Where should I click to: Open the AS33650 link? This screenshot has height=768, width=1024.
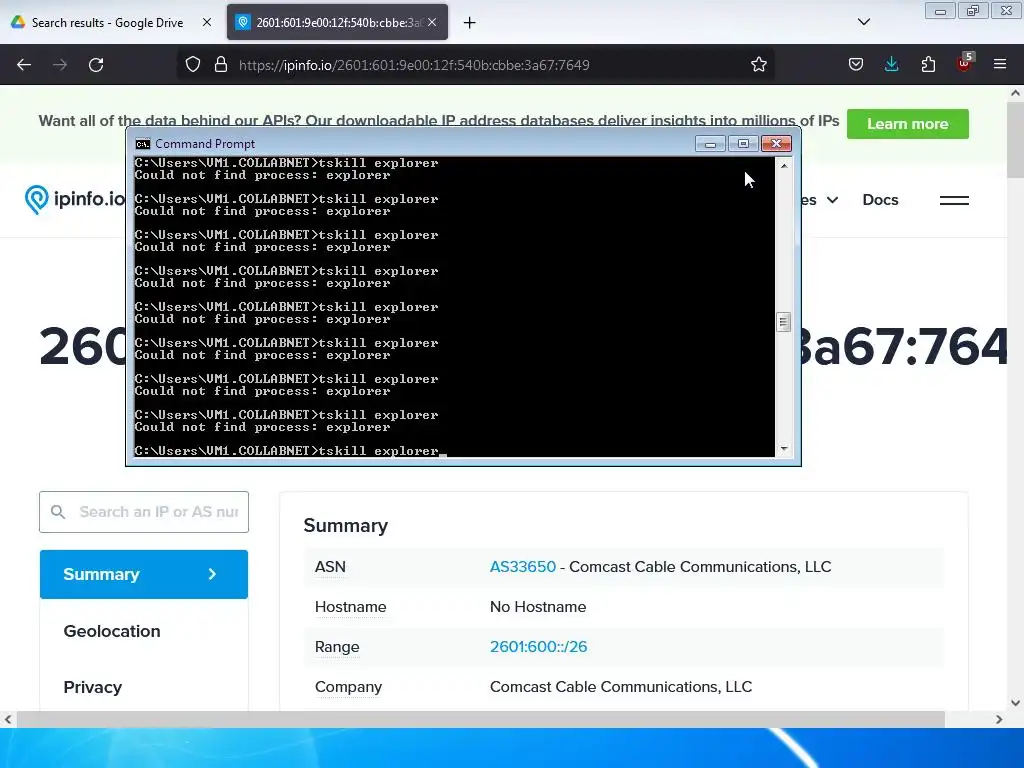coord(522,567)
